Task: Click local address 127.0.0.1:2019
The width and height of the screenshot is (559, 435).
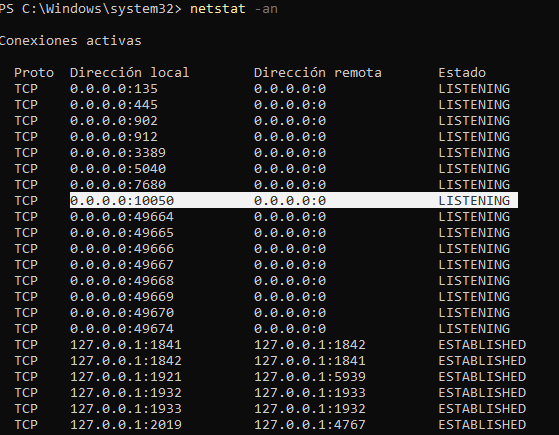Action: click(126, 425)
